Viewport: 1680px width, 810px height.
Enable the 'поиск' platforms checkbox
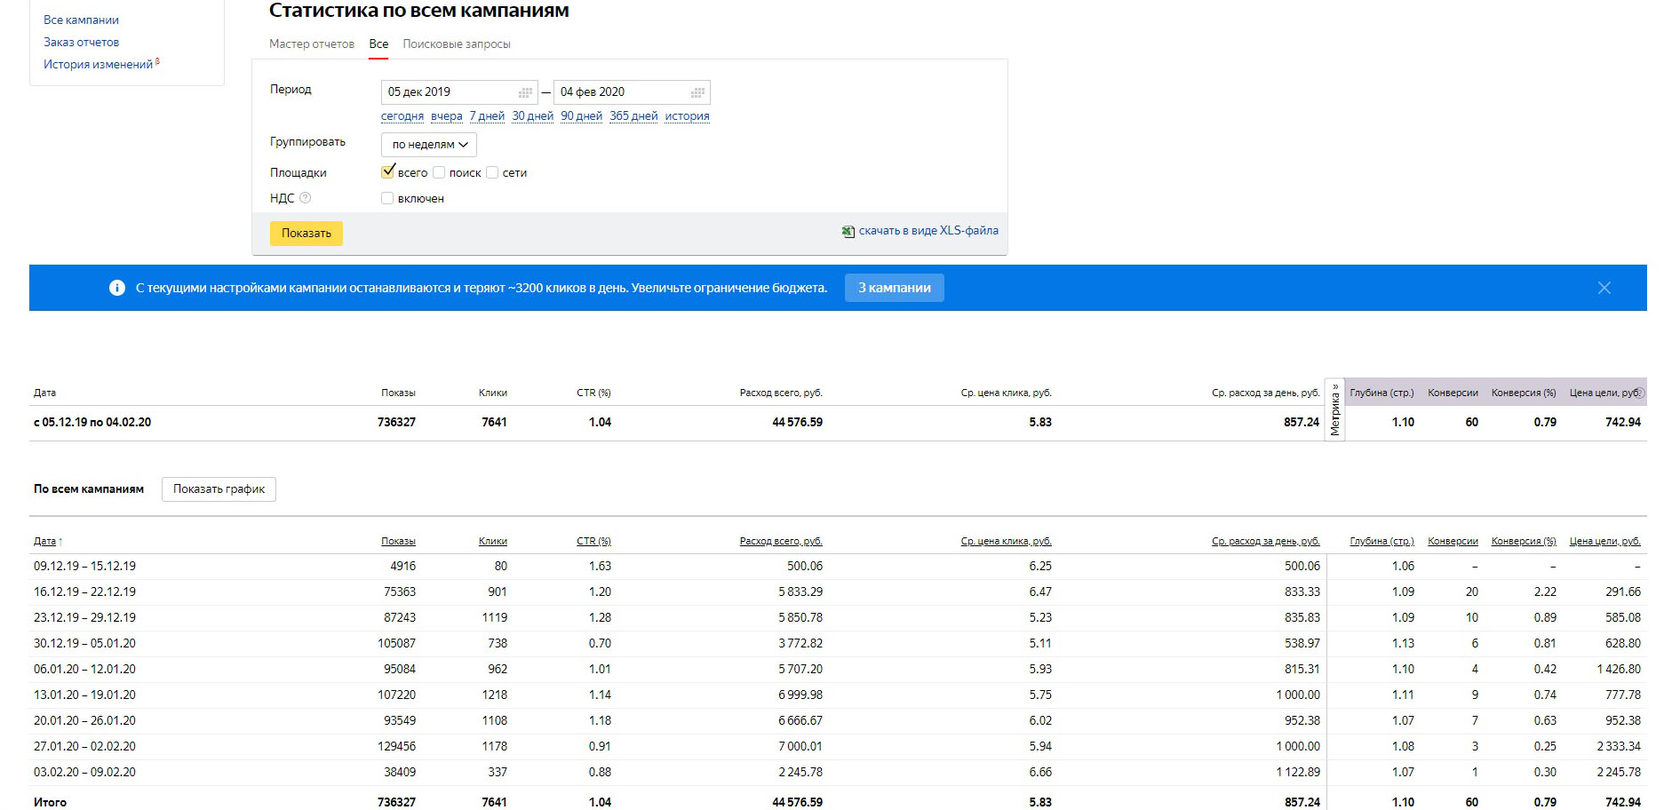(439, 172)
